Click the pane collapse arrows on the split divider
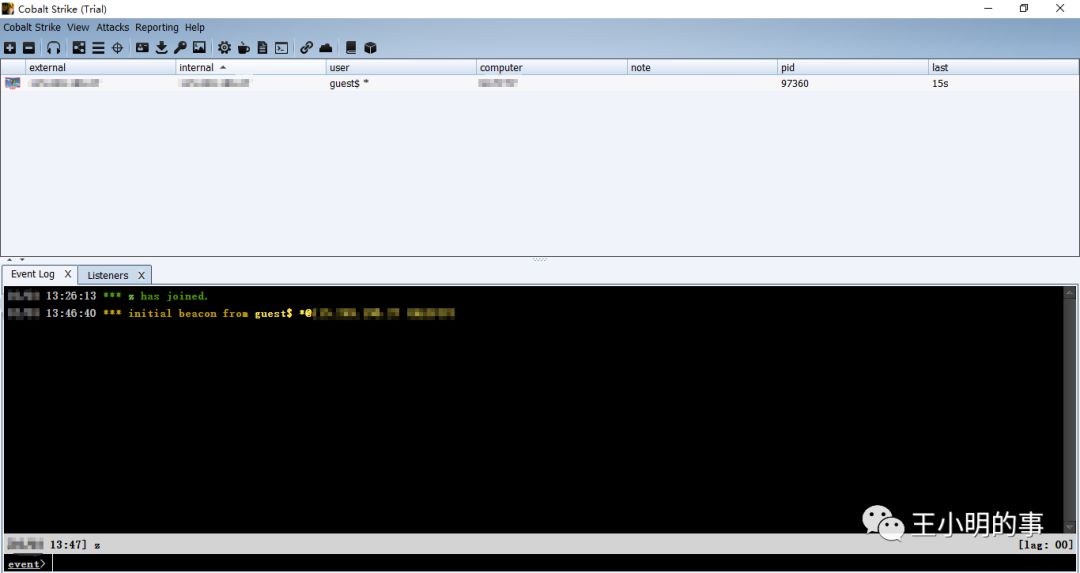The image size is (1080, 573). click(16, 260)
